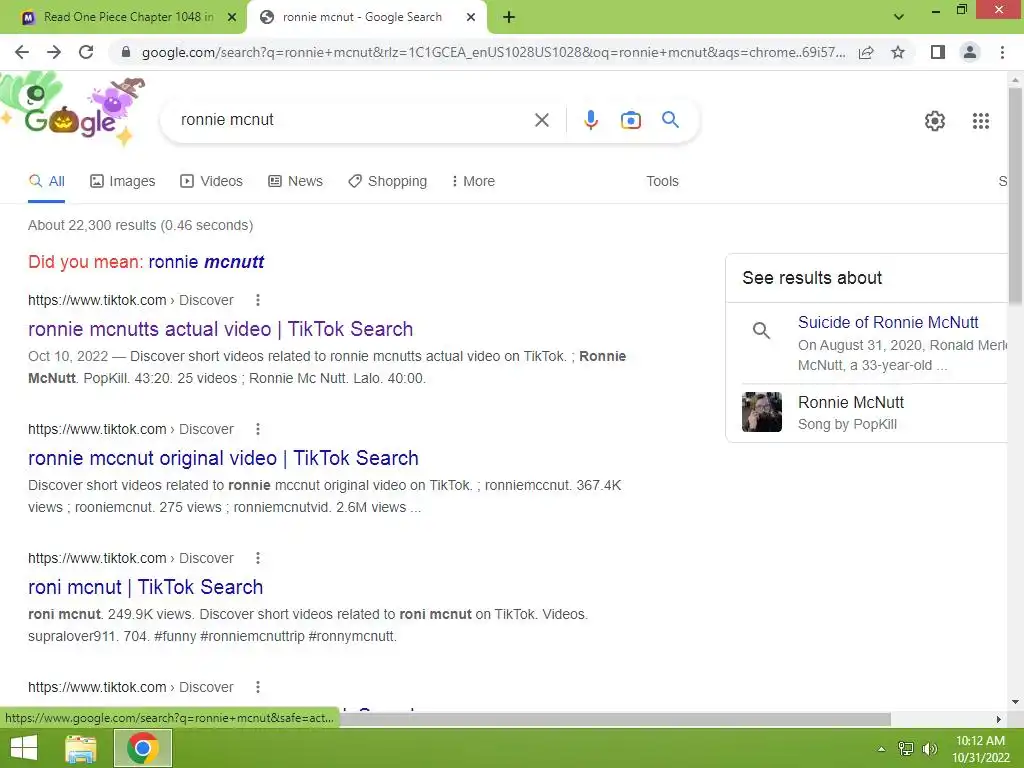Open the tab search dropdown
This screenshot has width=1024, height=768.
[x=899, y=17]
